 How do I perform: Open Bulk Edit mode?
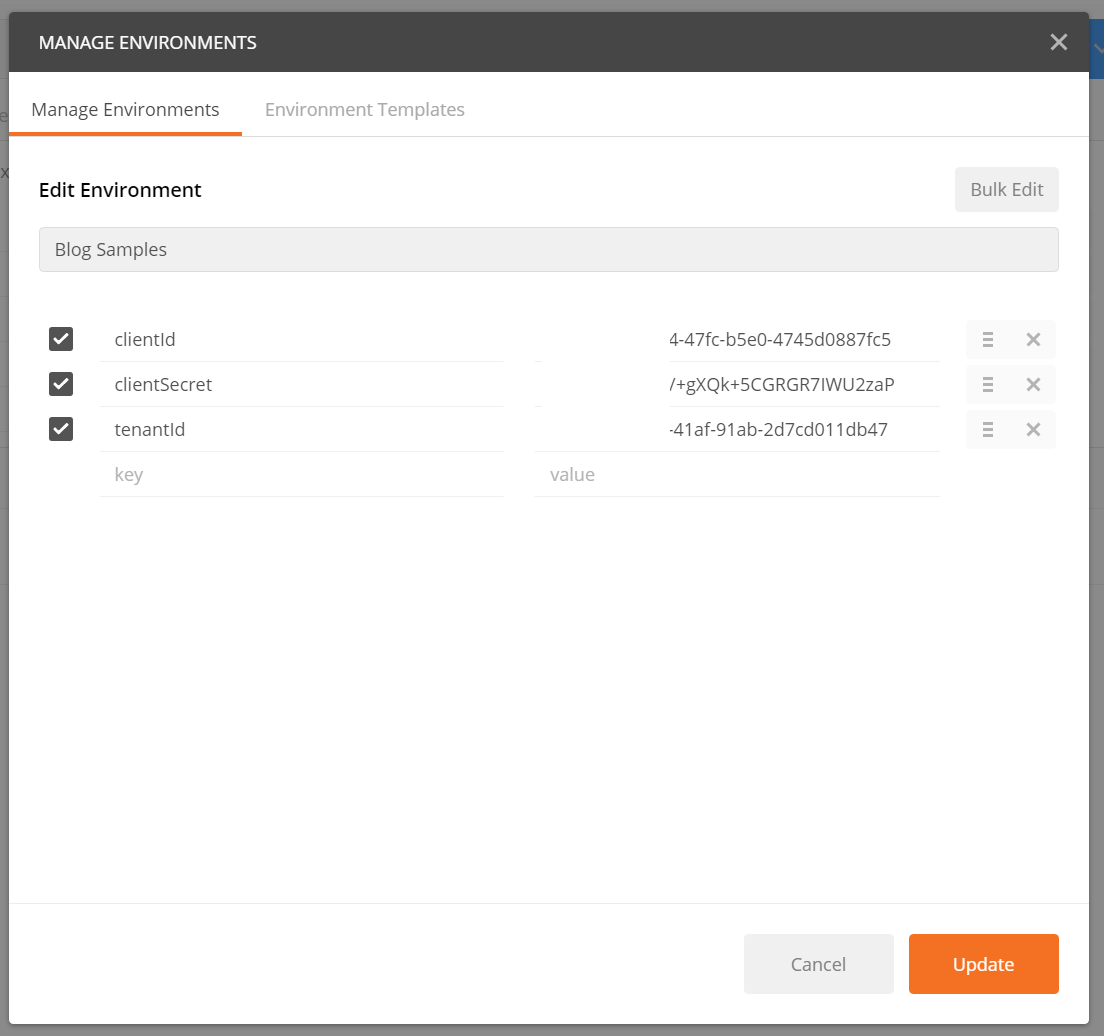tap(1006, 190)
